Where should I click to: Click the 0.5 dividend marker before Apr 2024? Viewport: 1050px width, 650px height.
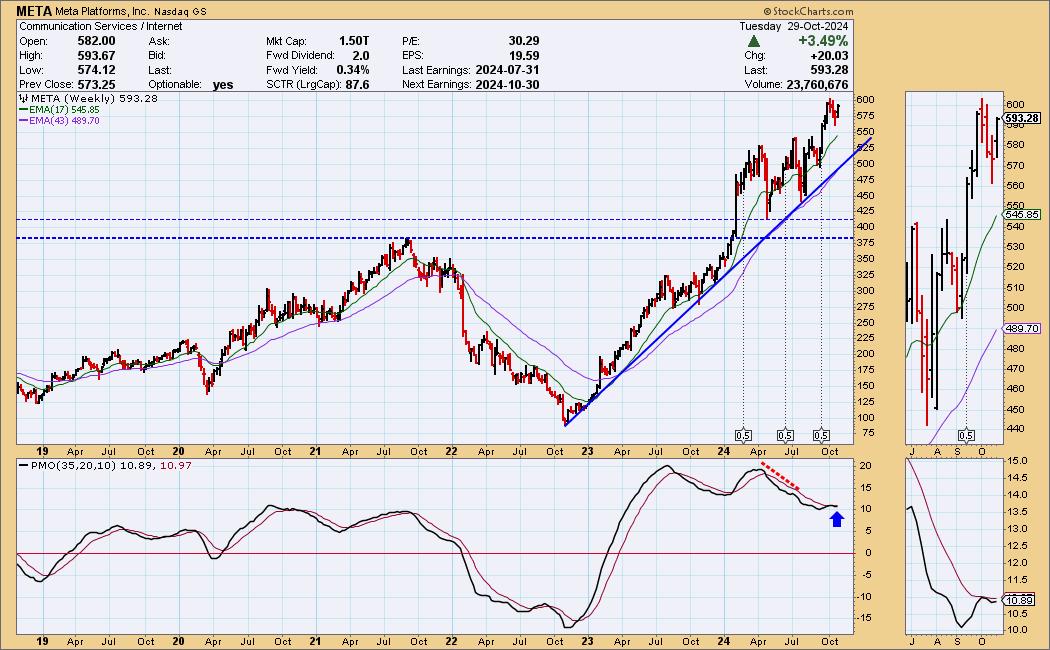coord(743,436)
